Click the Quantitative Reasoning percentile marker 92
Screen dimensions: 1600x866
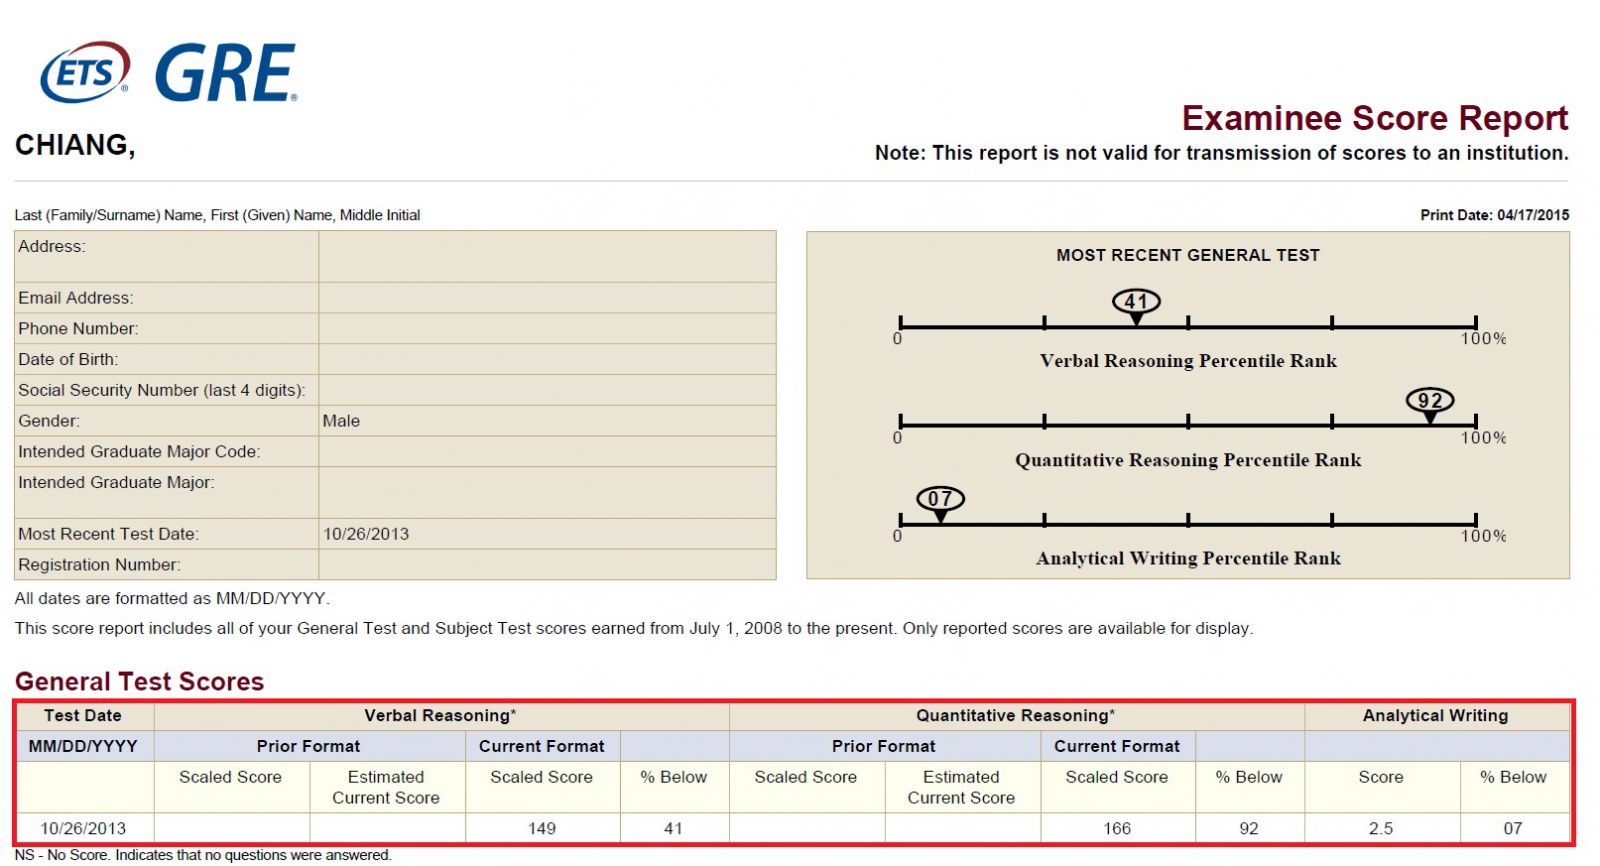1430,404
